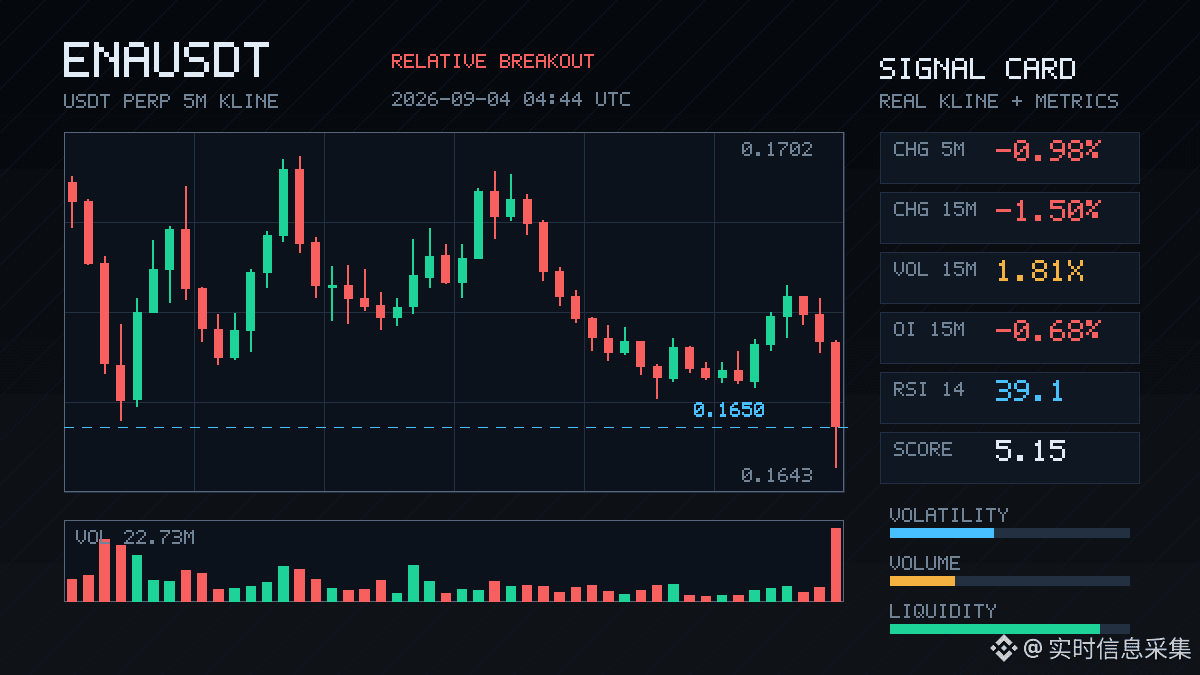Click the VOL 22.73M label
The image size is (1200, 675).
tap(135, 538)
